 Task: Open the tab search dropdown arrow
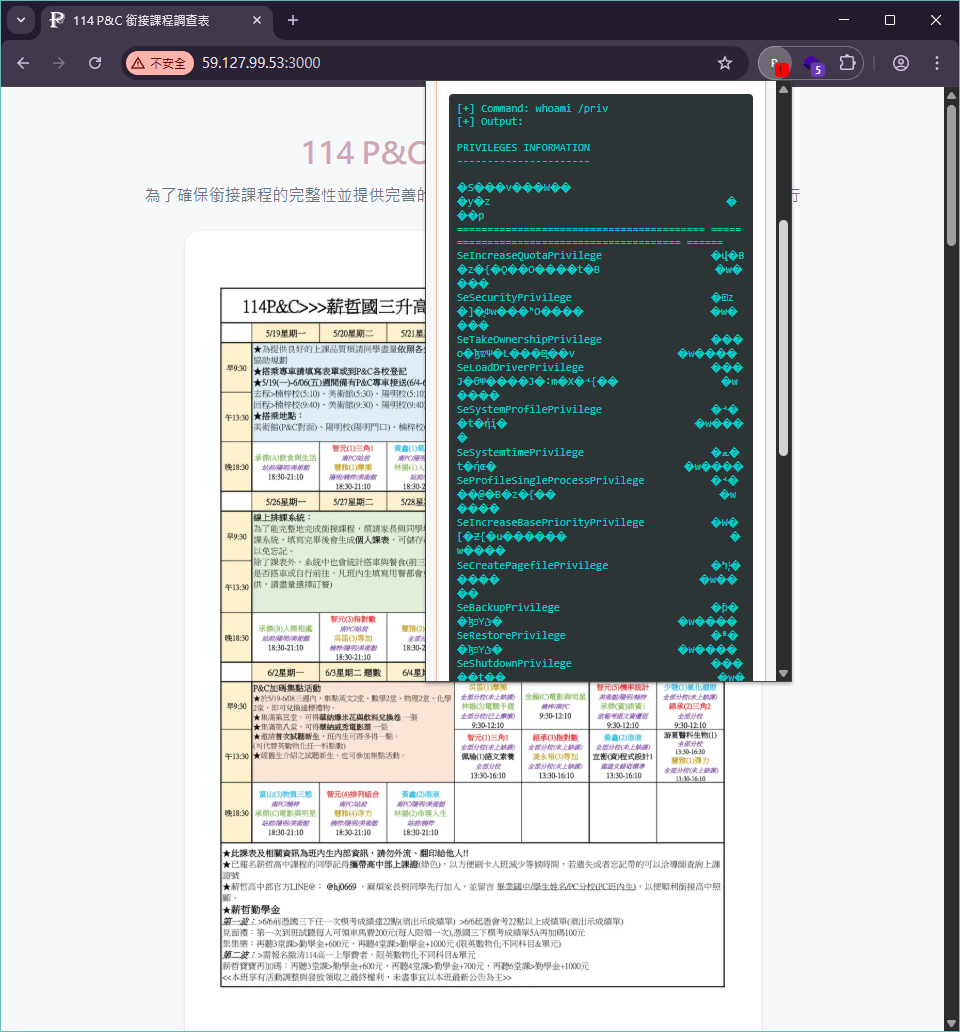pyautogui.click(x=21, y=20)
